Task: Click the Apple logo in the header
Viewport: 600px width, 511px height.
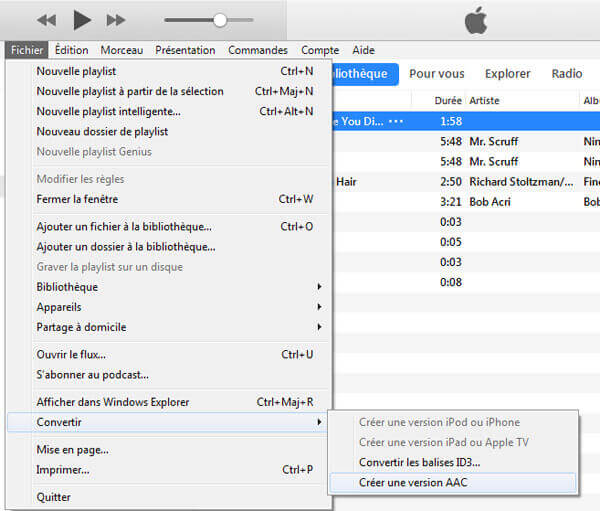Action: point(476,21)
